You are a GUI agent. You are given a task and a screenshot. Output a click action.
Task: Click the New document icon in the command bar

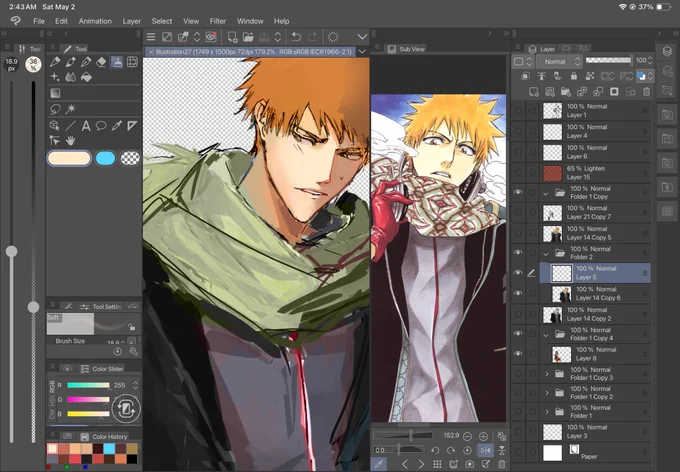(232, 37)
